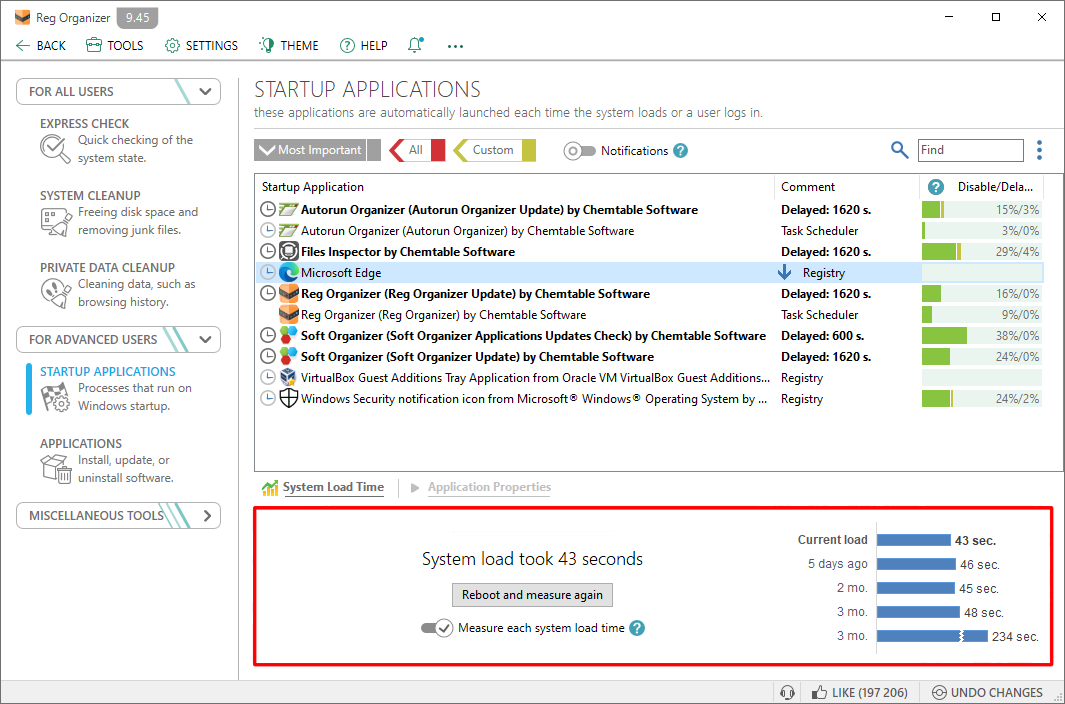Open the three-dot menu beside Find
This screenshot has height=704, width=1065.
coord(1039,149)
